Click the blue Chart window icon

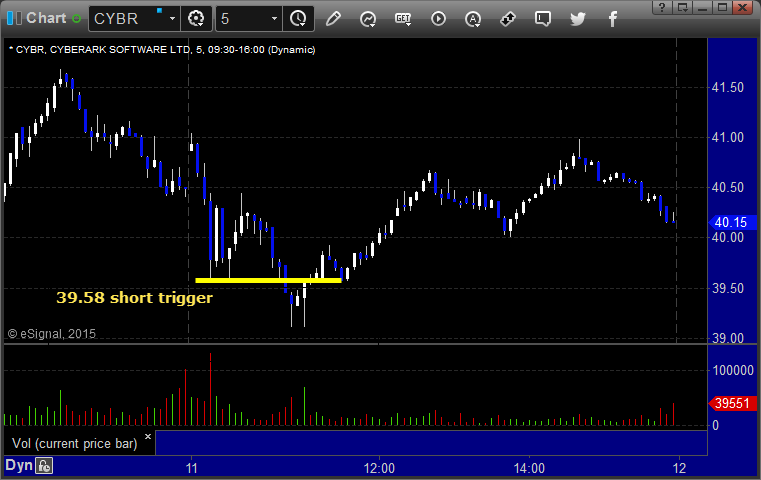coord(14,18)
